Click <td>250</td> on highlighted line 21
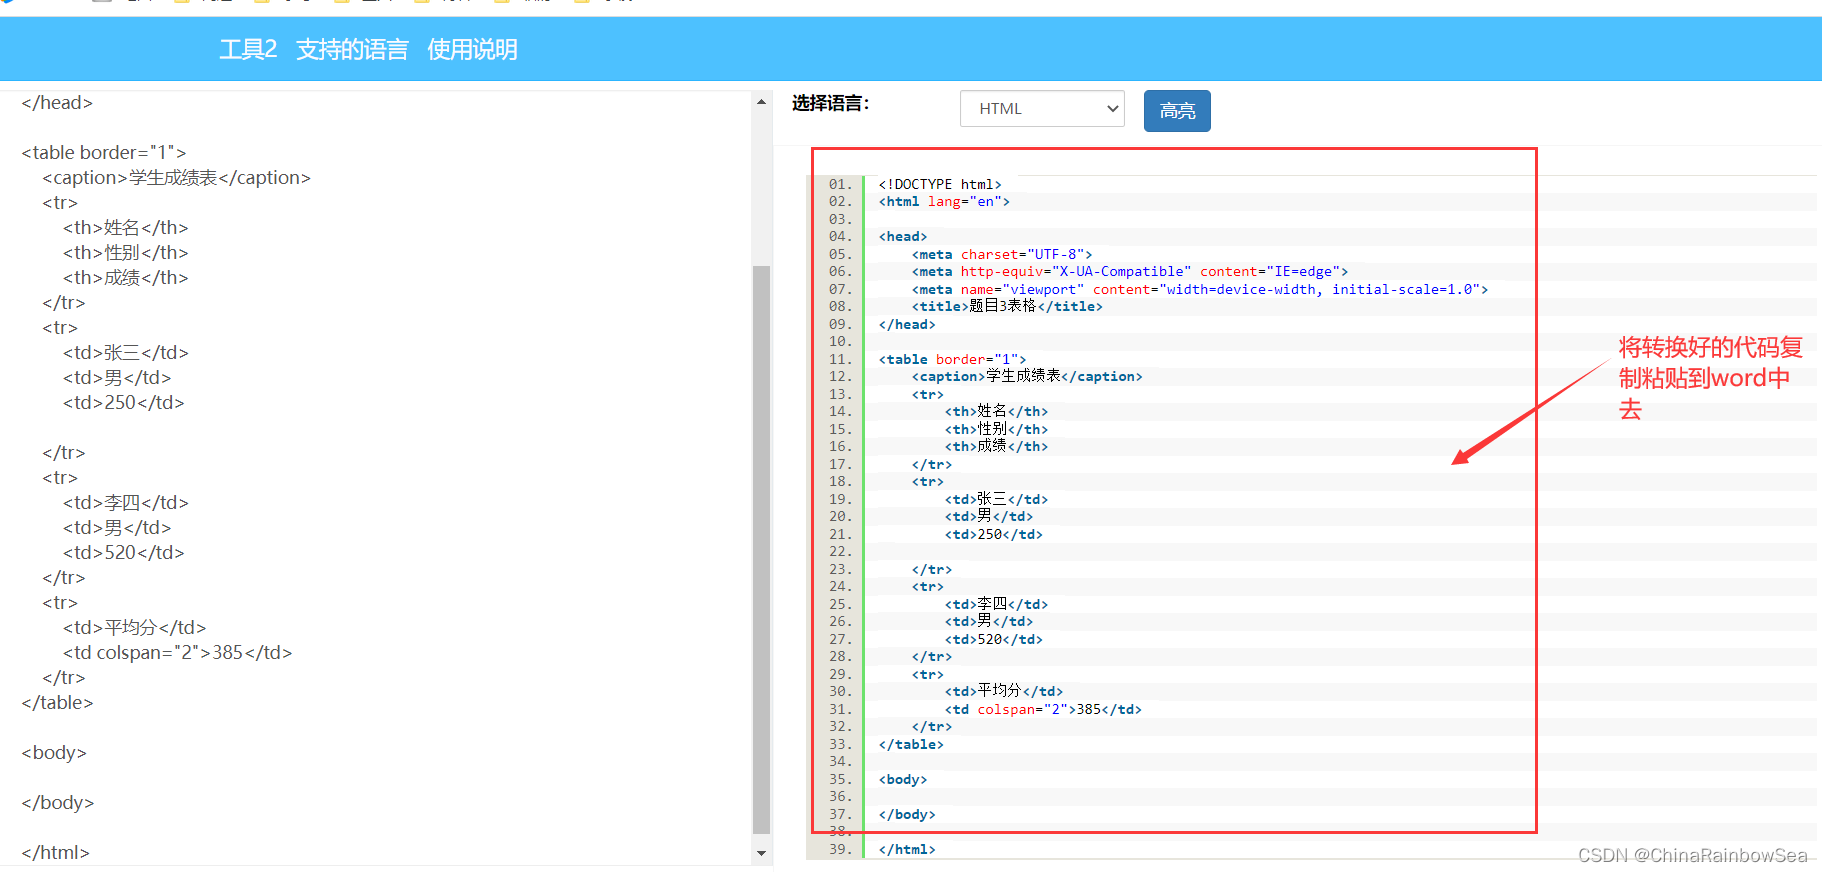The image size is (1822, 872). click(x=994, y=534)
